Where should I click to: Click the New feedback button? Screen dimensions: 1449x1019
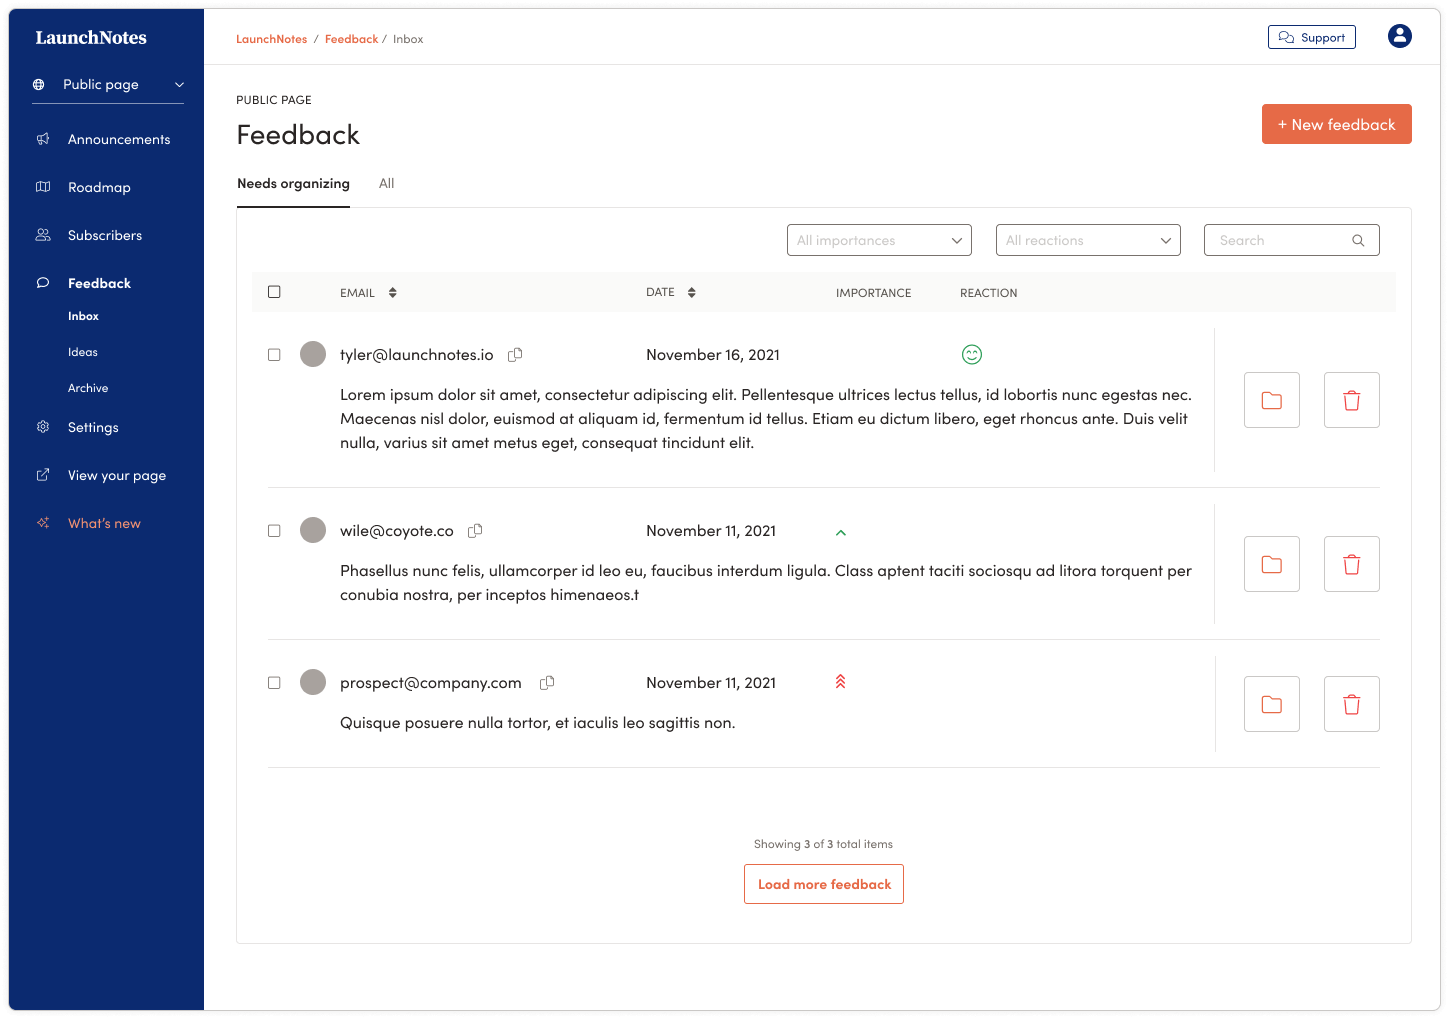click(x=1336, y=124)
